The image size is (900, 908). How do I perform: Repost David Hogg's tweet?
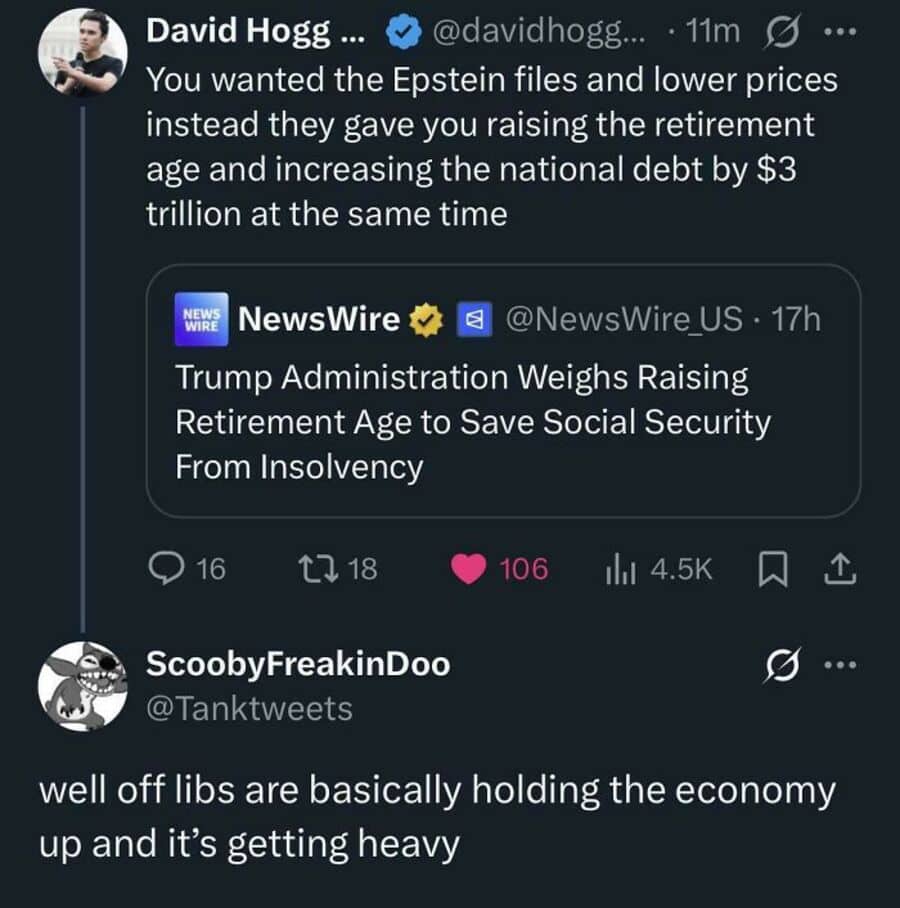click(305, 569)
